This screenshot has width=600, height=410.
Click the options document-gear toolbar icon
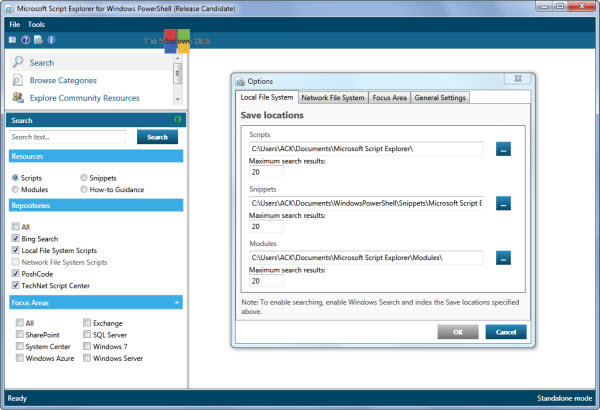[38, 39]
